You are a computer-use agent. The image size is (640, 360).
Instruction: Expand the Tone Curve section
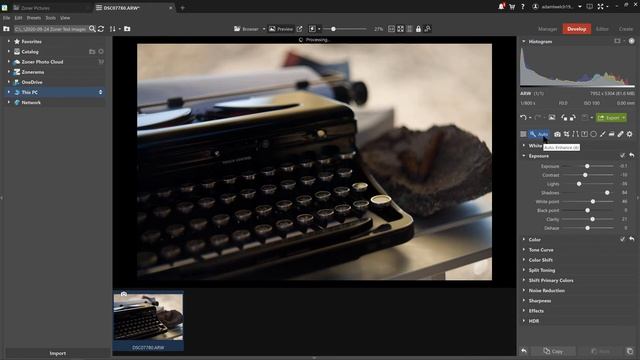coord(524,249)
